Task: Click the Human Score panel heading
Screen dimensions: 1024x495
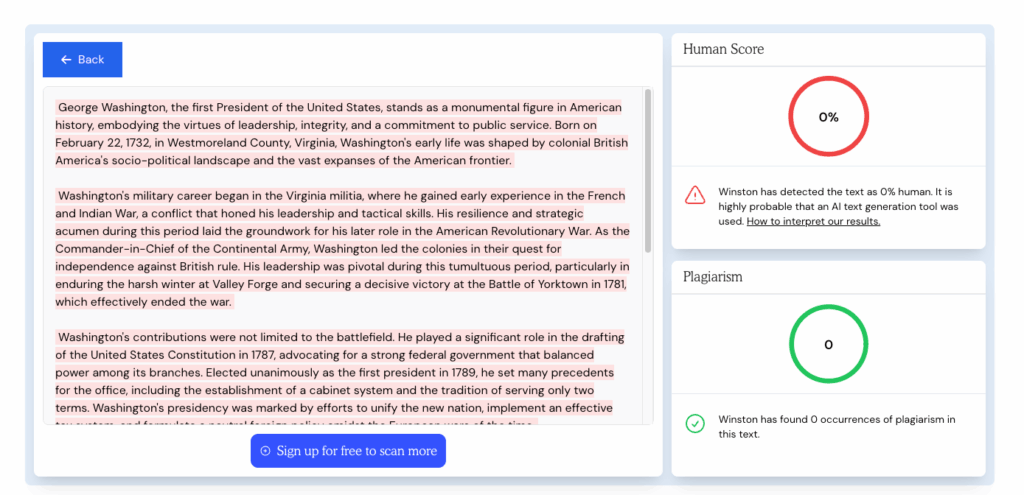Action: pyautogui.click(x=723, y=49)
